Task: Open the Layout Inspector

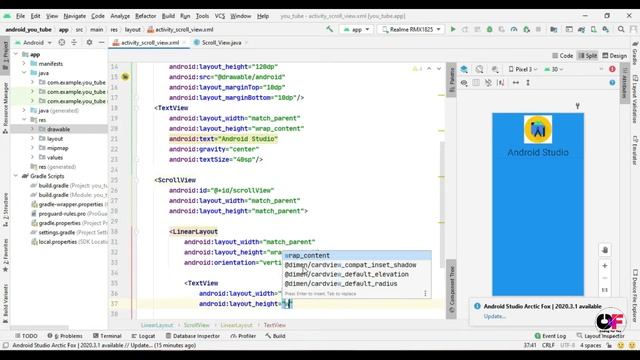Action: [600, 336]
